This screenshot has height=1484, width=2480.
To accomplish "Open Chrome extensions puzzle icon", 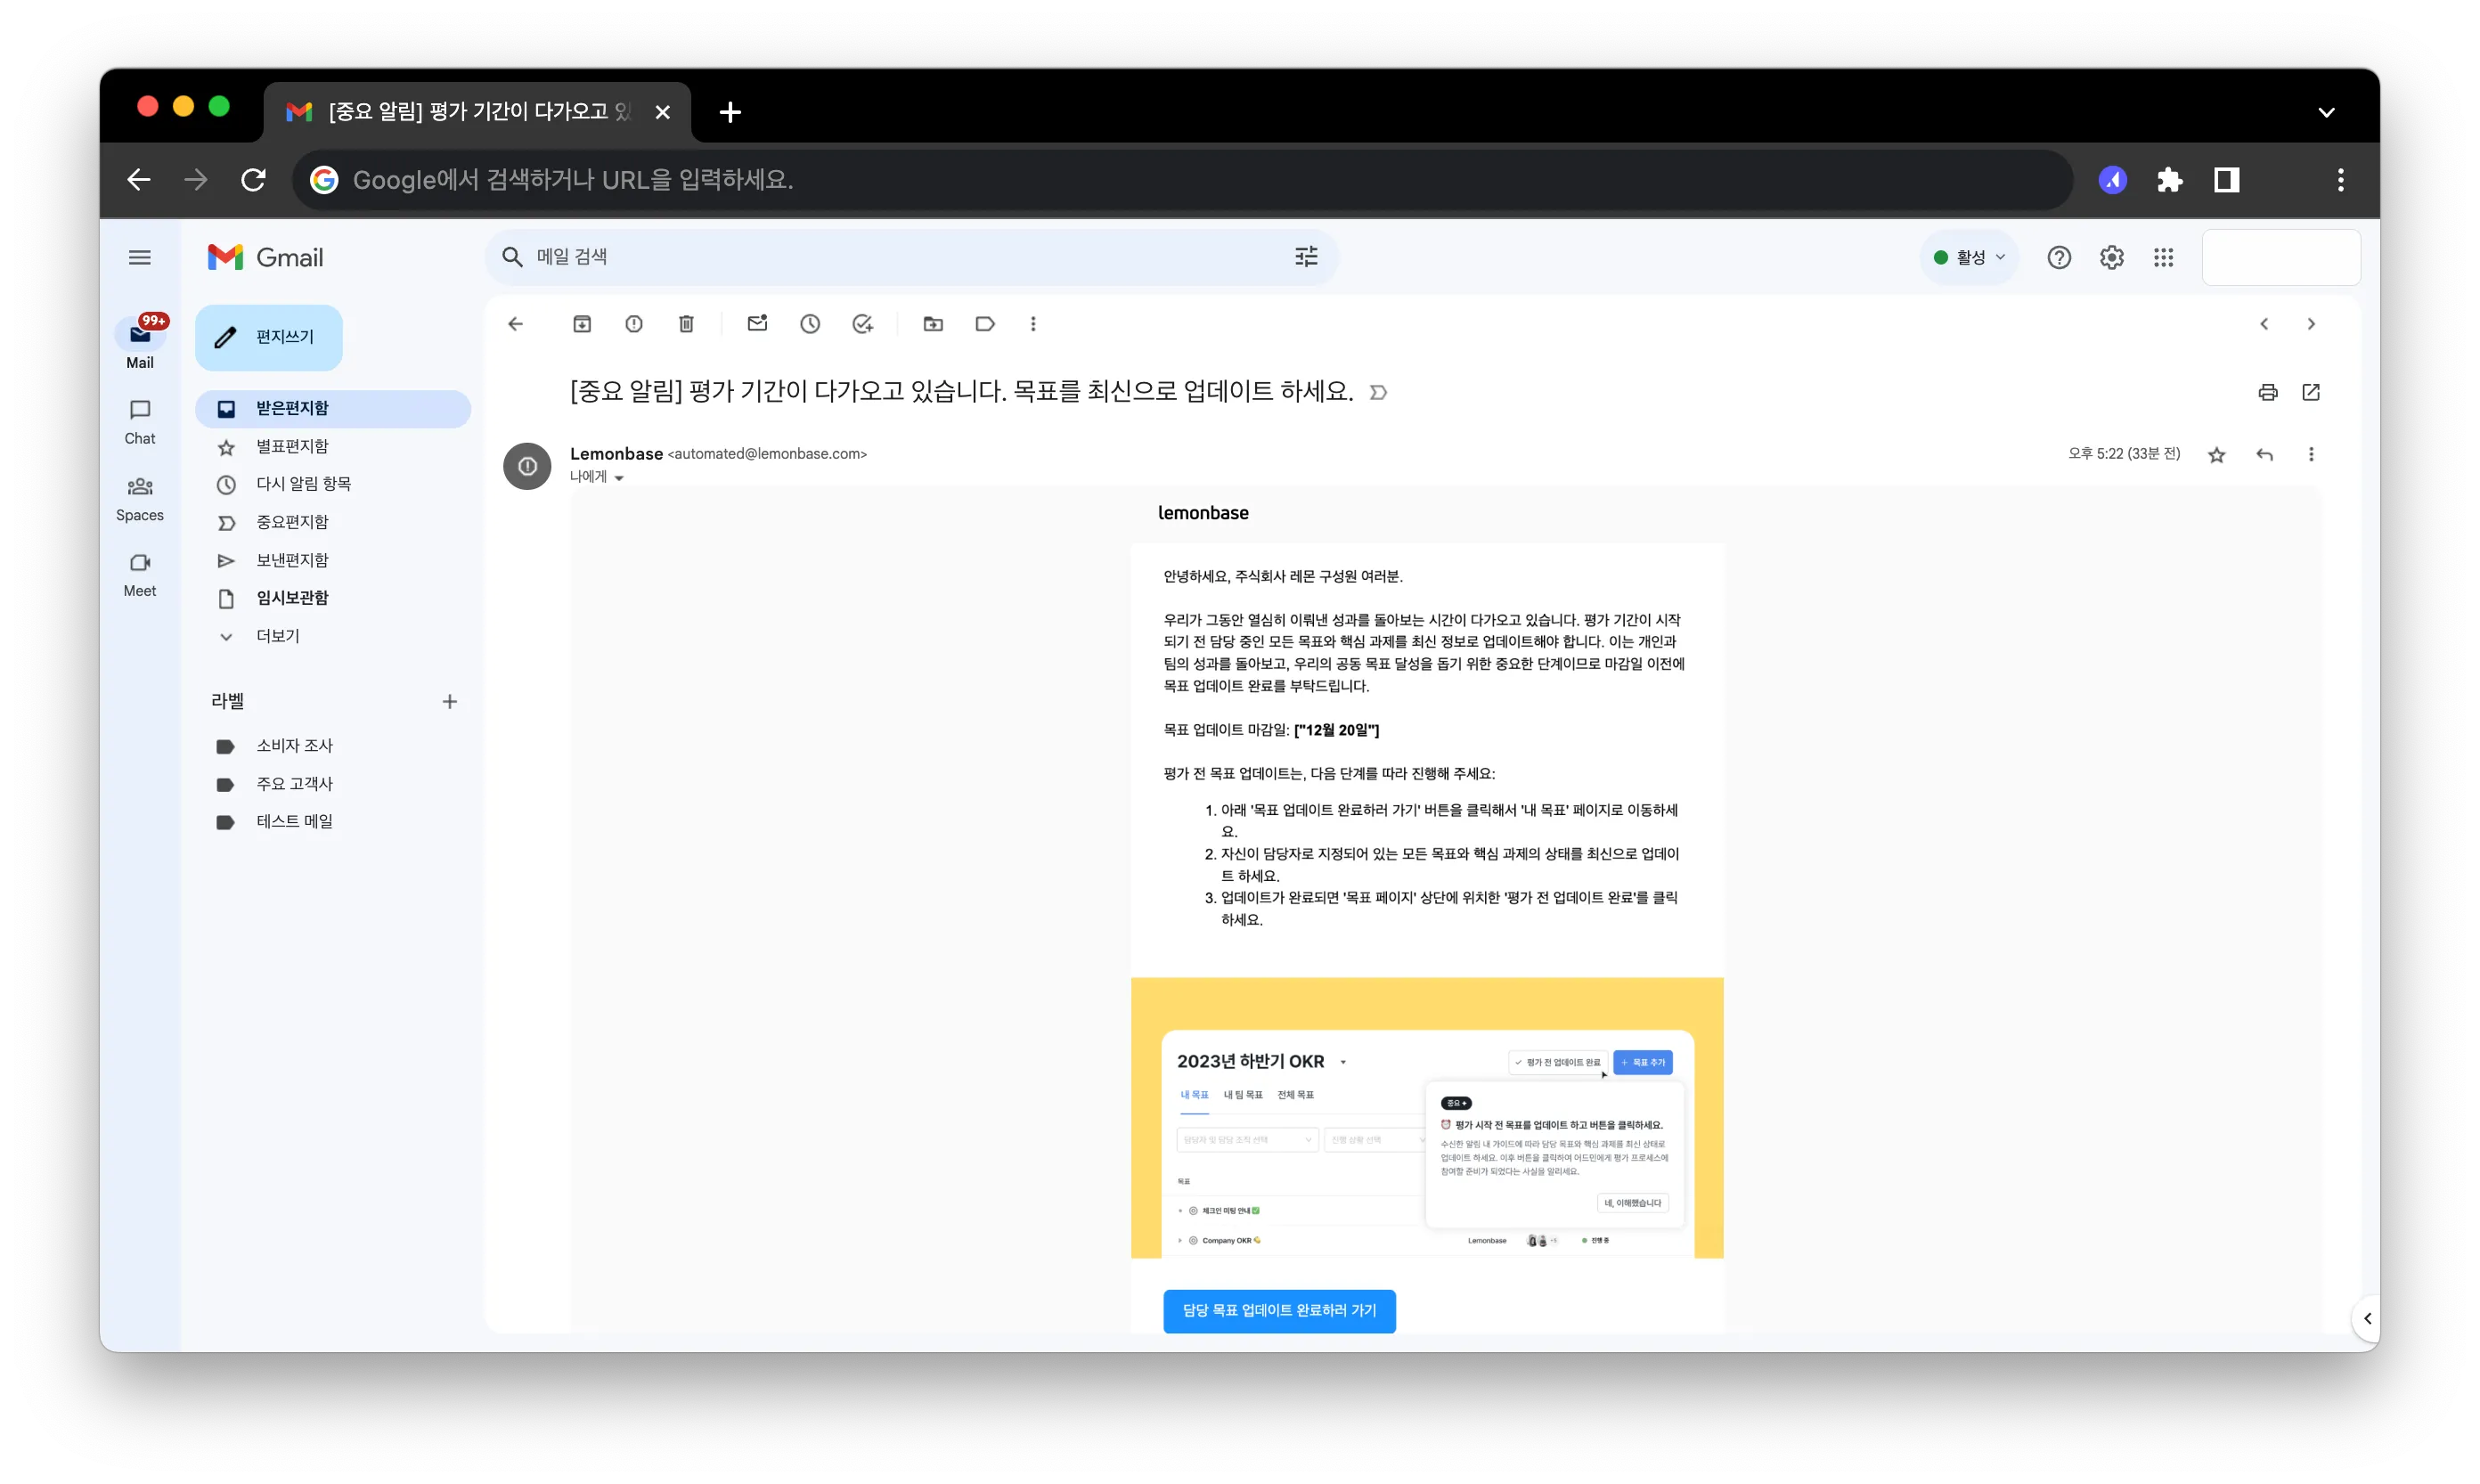I will 2170,180.
